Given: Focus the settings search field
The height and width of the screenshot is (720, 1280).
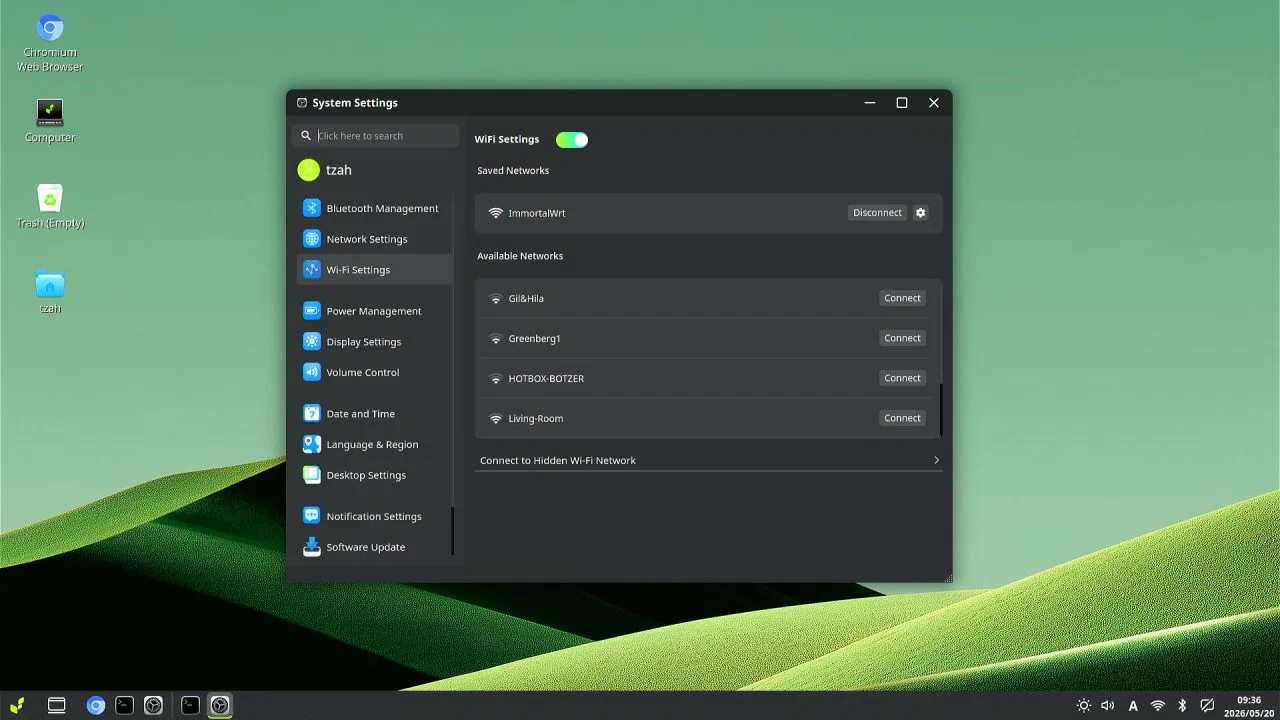Looking at the screenshot, I should tap(376, 135).
